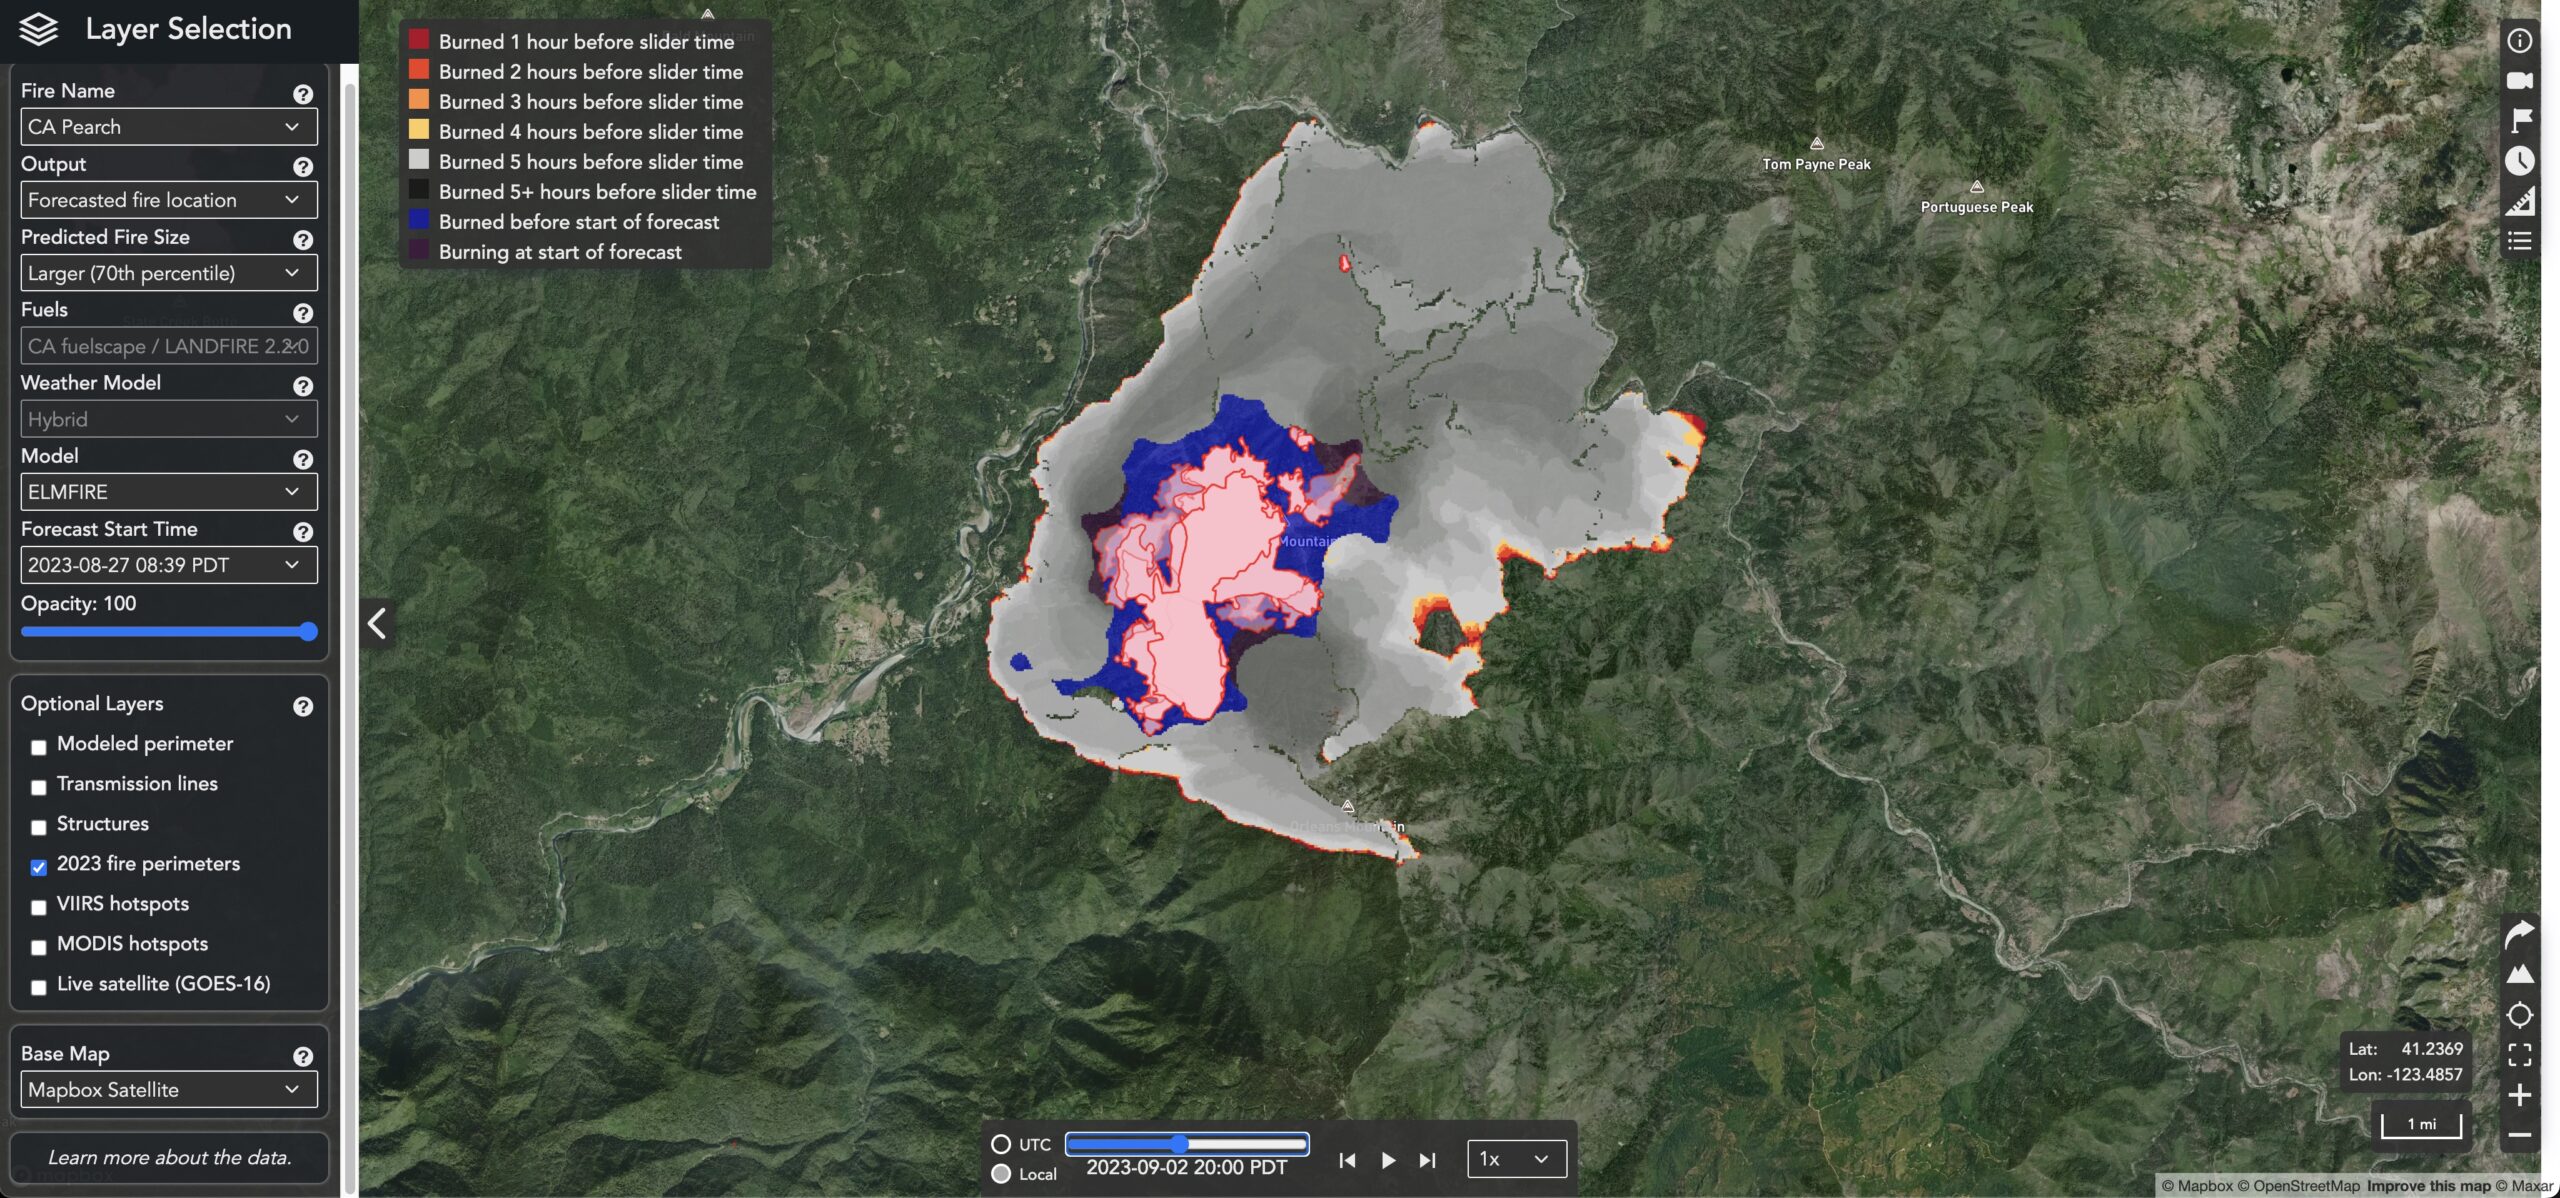Change playback speed via the 1x dropdown
Screen dimensions: 2560x1198
pyautogui.click(x=1516, y=1159)
